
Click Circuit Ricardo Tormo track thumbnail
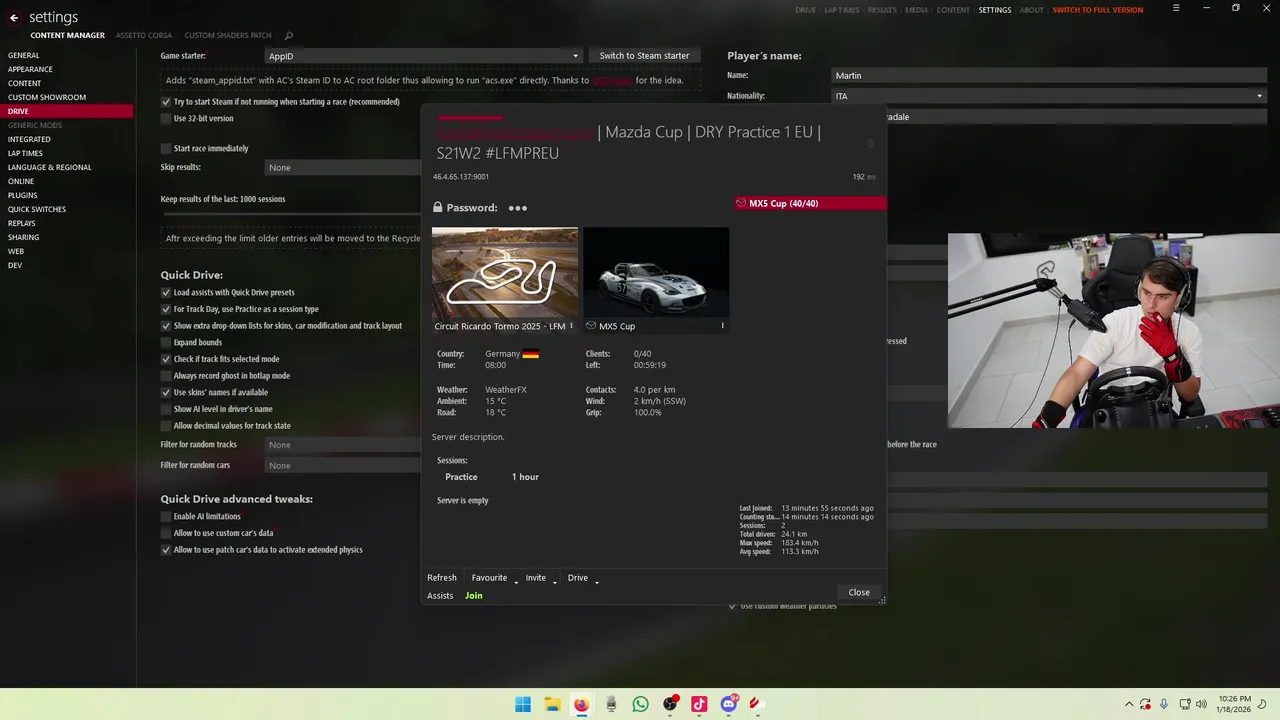505,273
